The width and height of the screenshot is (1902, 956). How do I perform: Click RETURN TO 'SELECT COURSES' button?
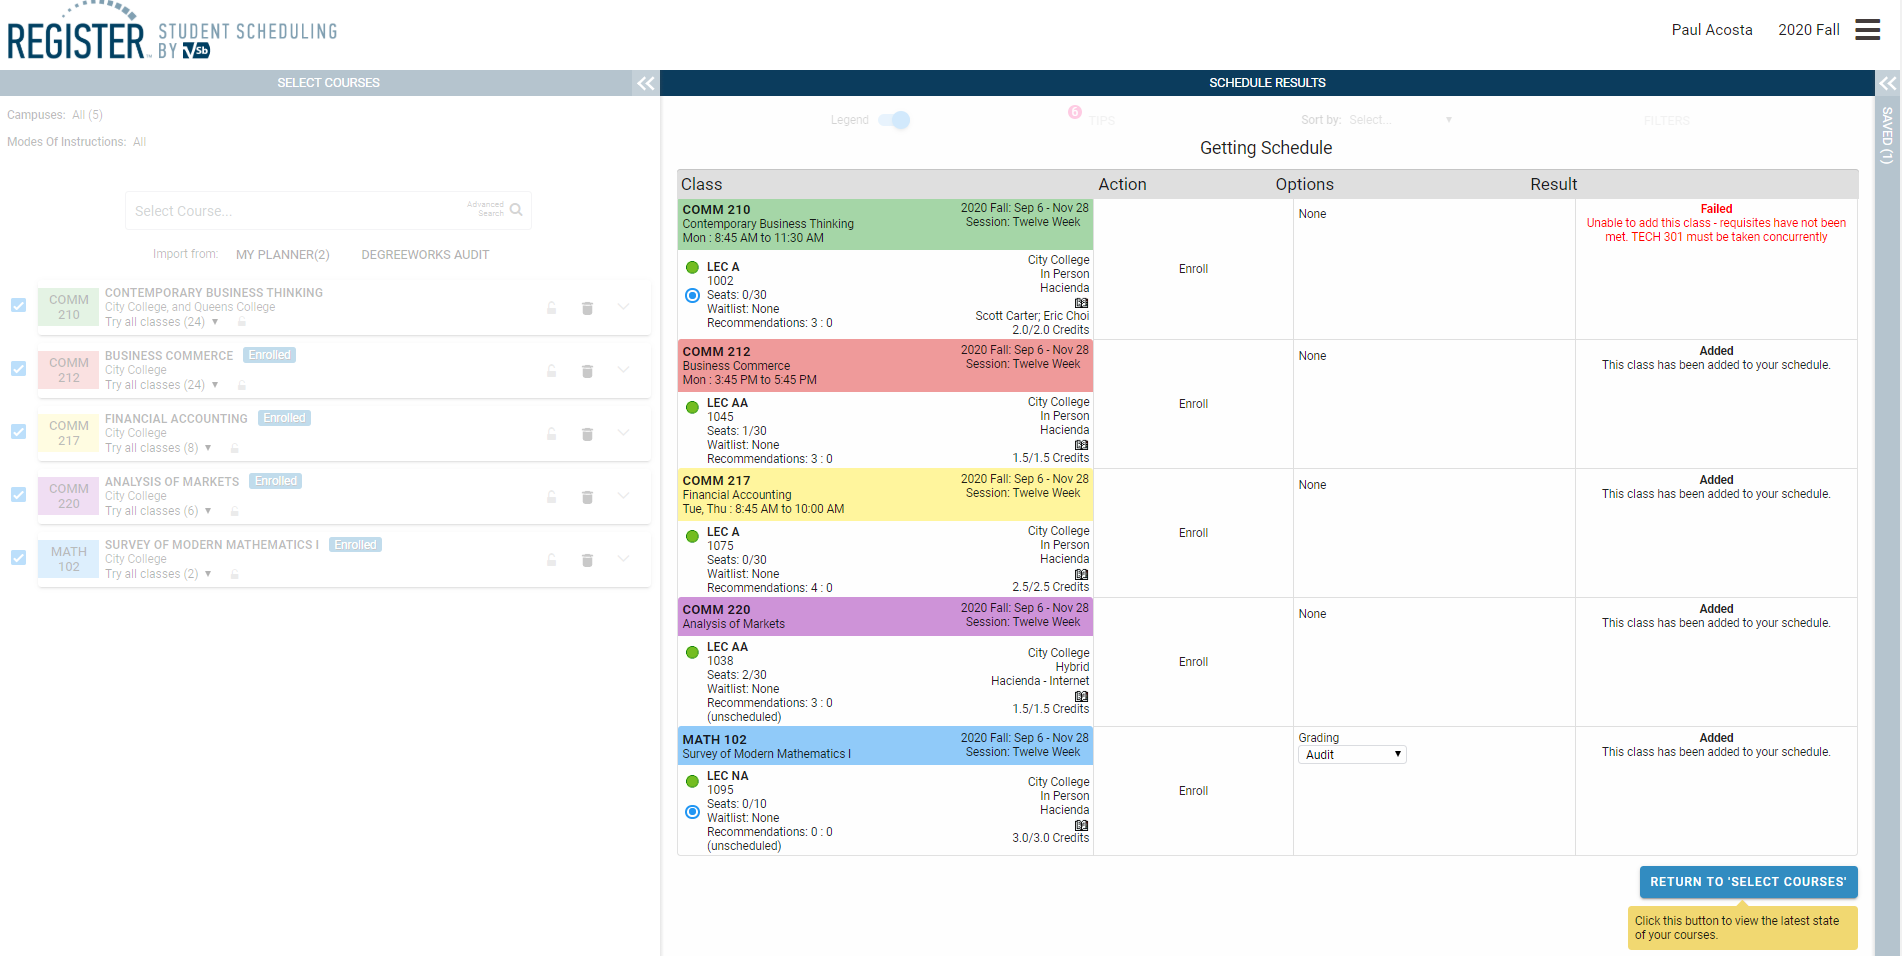tap(1748, 882)
